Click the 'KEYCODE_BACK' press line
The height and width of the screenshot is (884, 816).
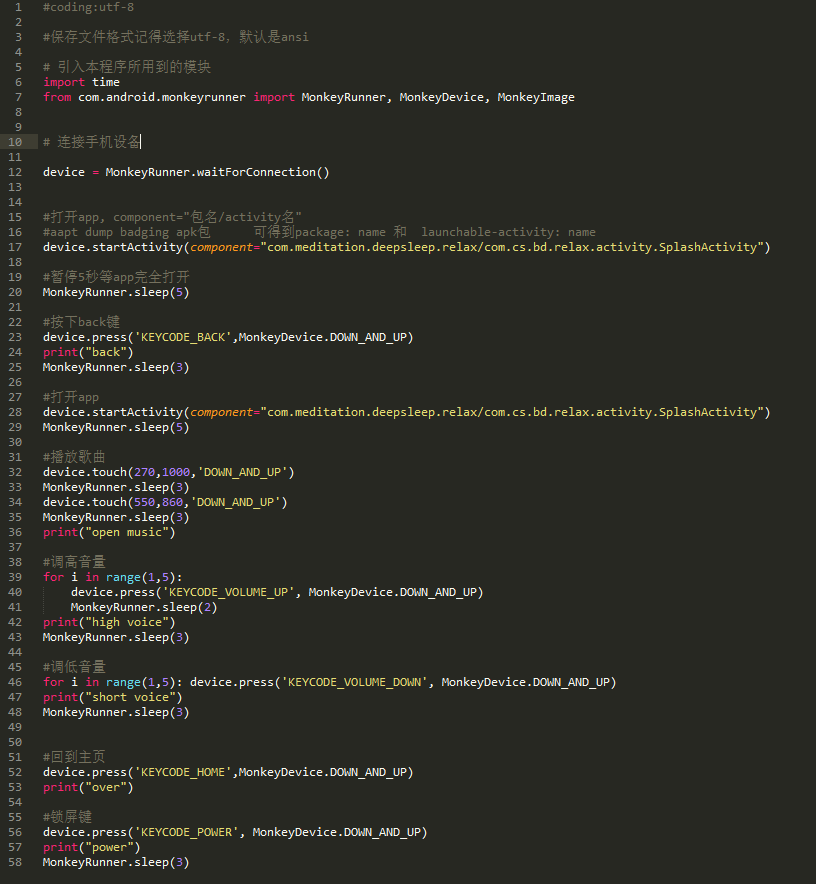tap(228, 337)
